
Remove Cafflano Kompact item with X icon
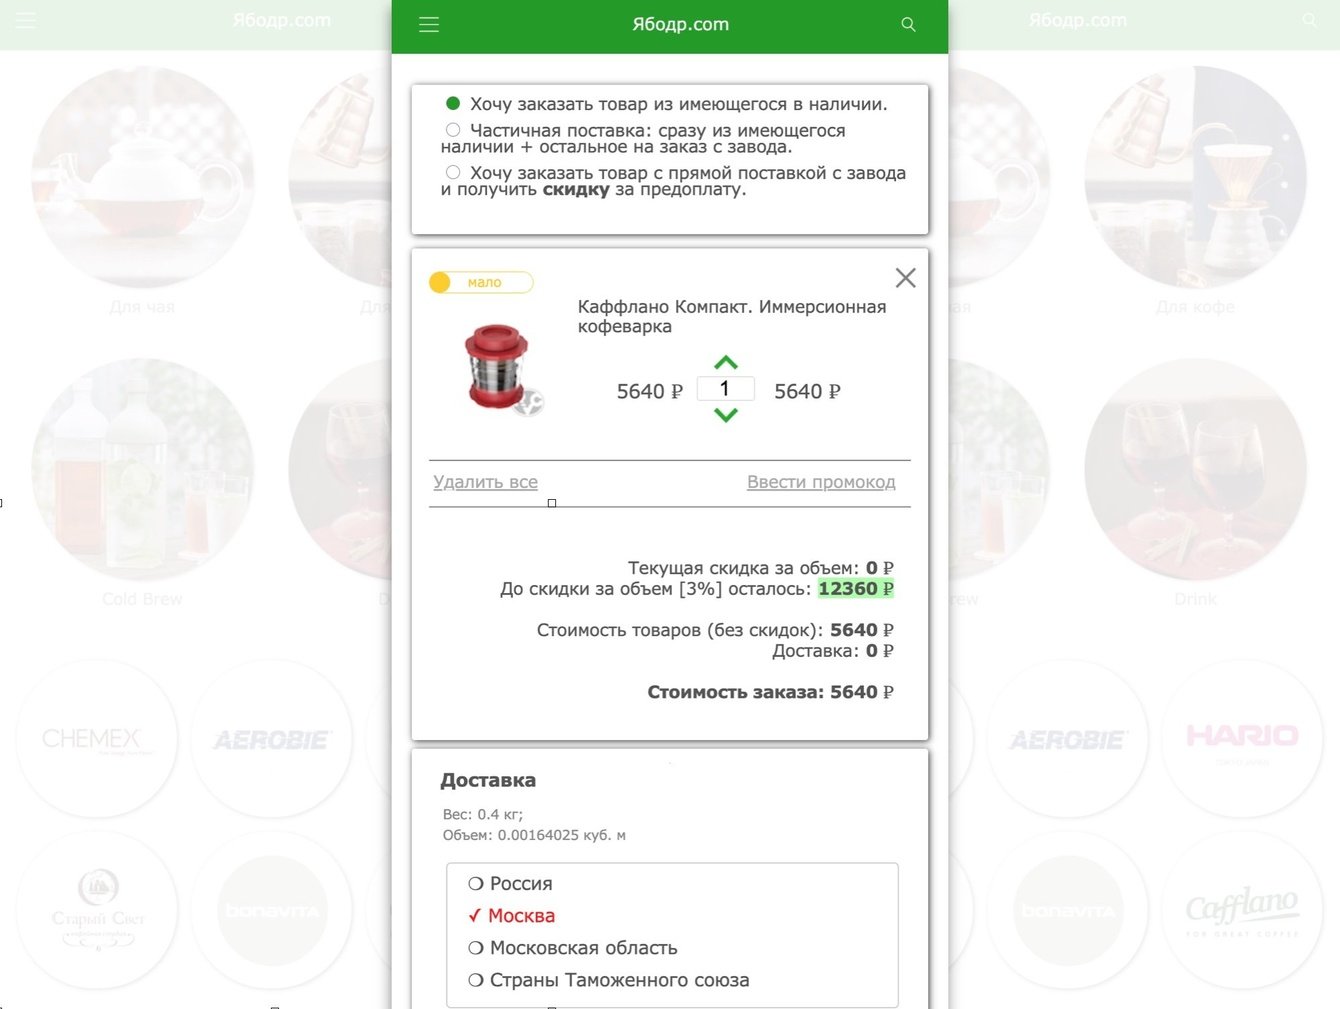(905, 278)
